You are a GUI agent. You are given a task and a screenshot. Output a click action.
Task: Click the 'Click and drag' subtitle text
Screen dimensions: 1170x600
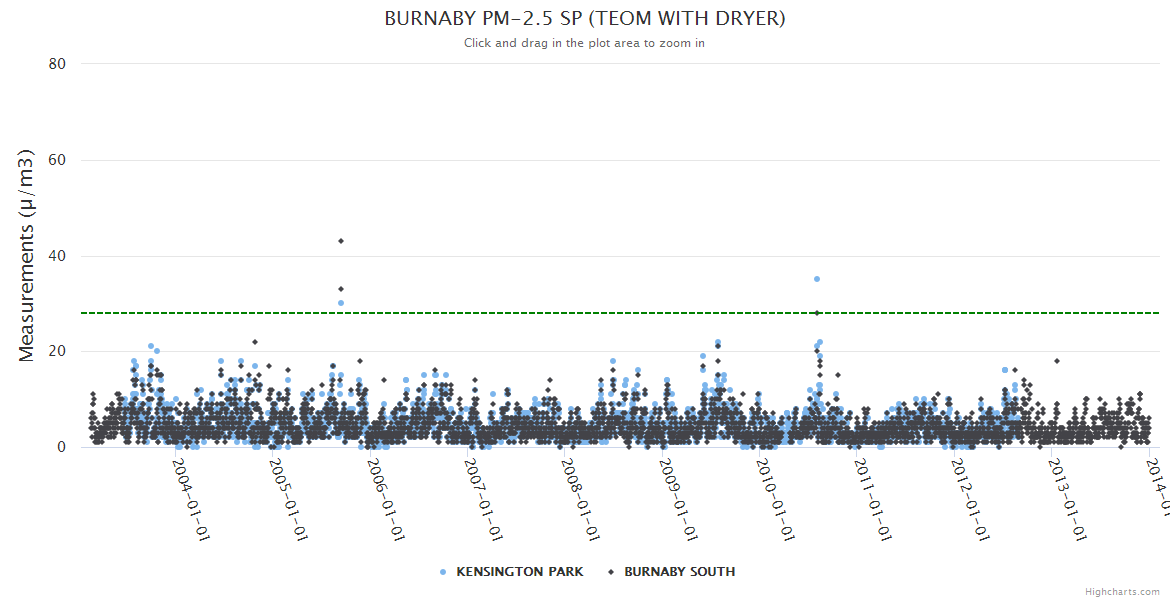tap(584, 43)
